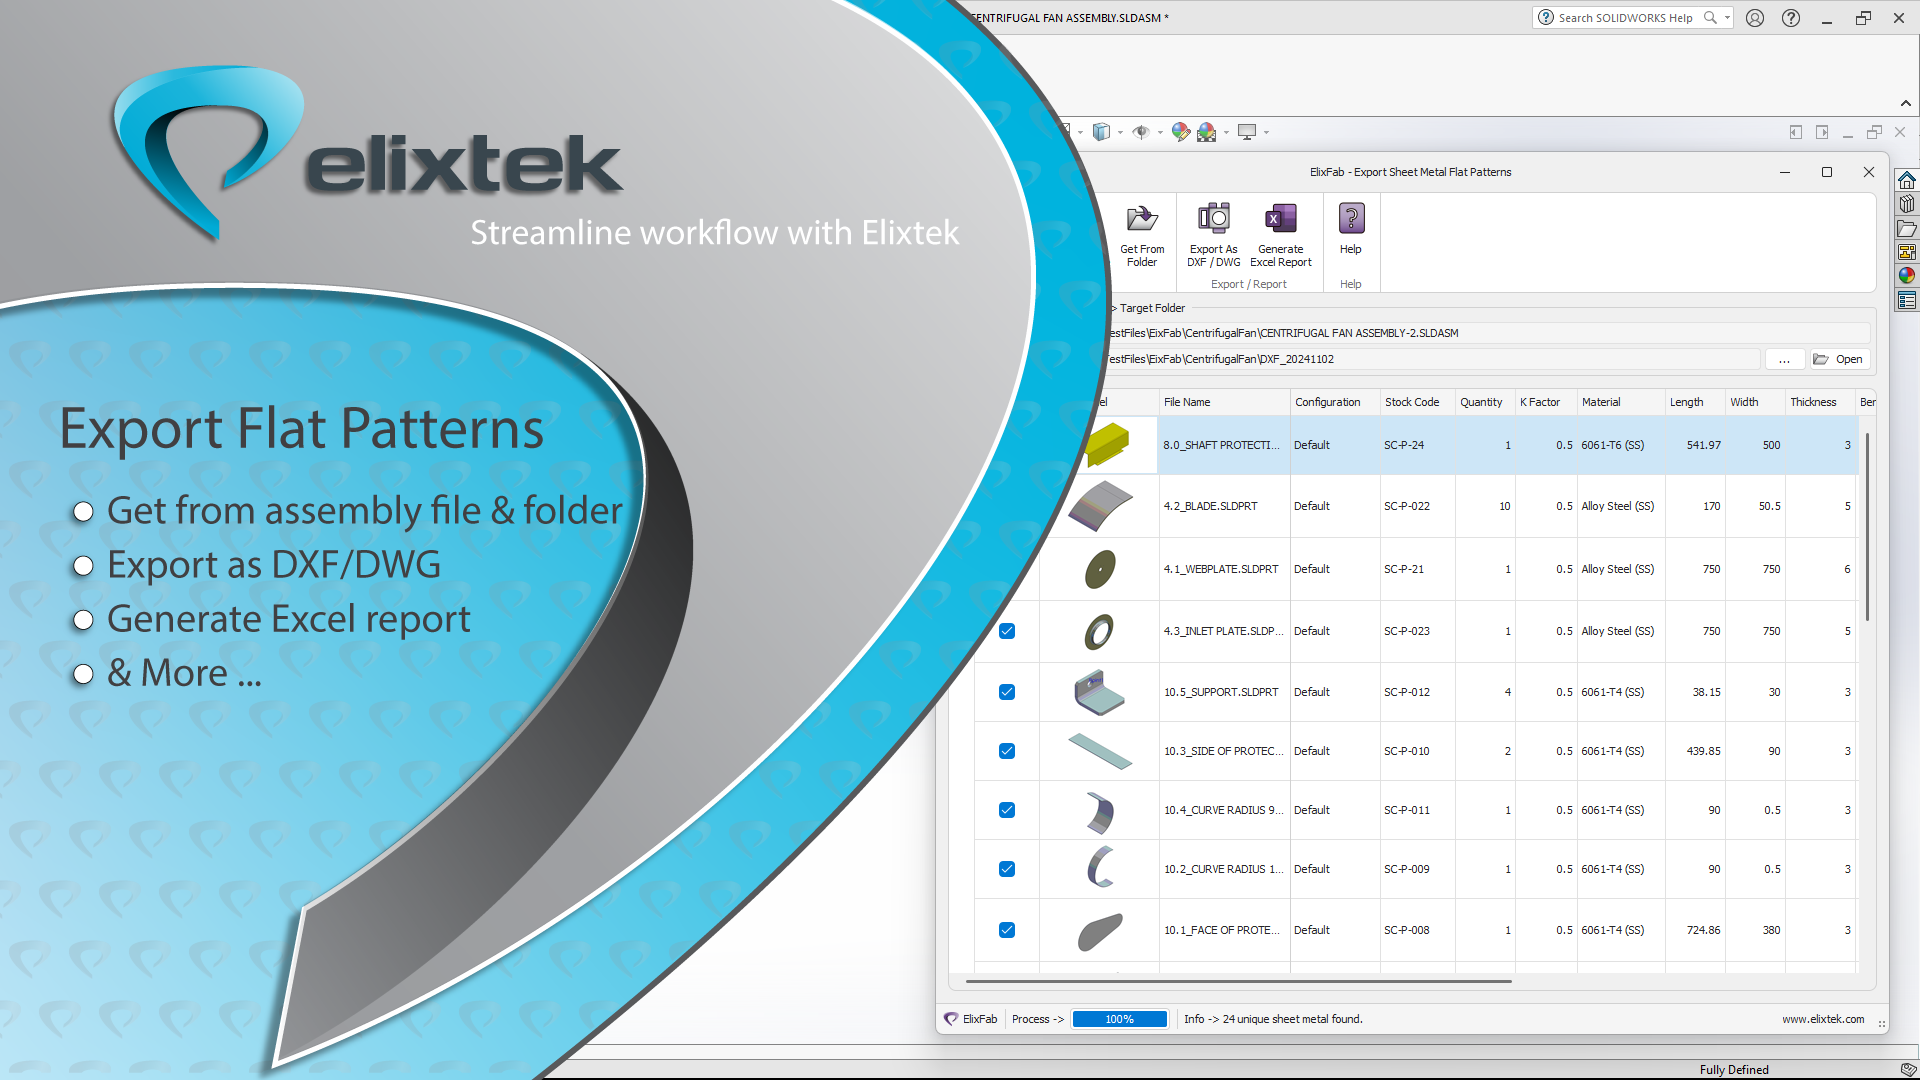Select the 4.1_WEBPLATE.SLDPRT file name cell
This screenshot has width=1920, height=1080.
tap(1224, 569)
